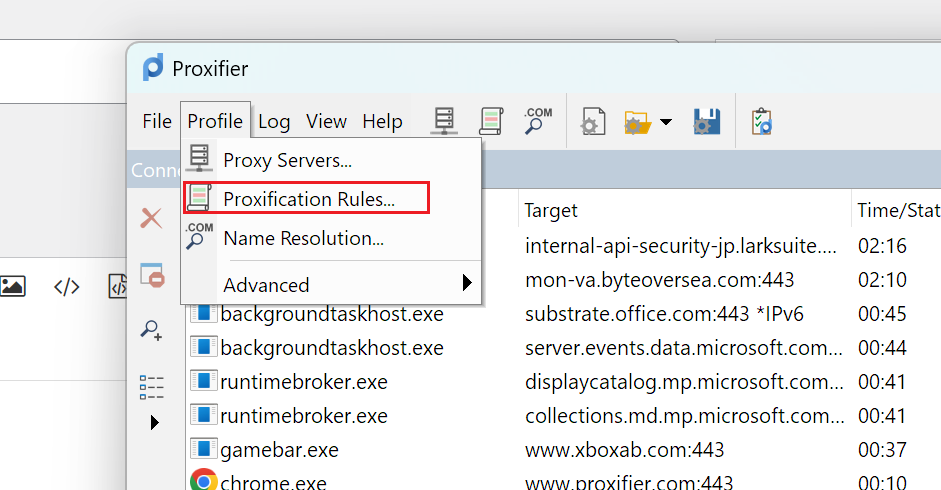Click target mon-va.byteoversea.com:443

click(x=660, y=280)
